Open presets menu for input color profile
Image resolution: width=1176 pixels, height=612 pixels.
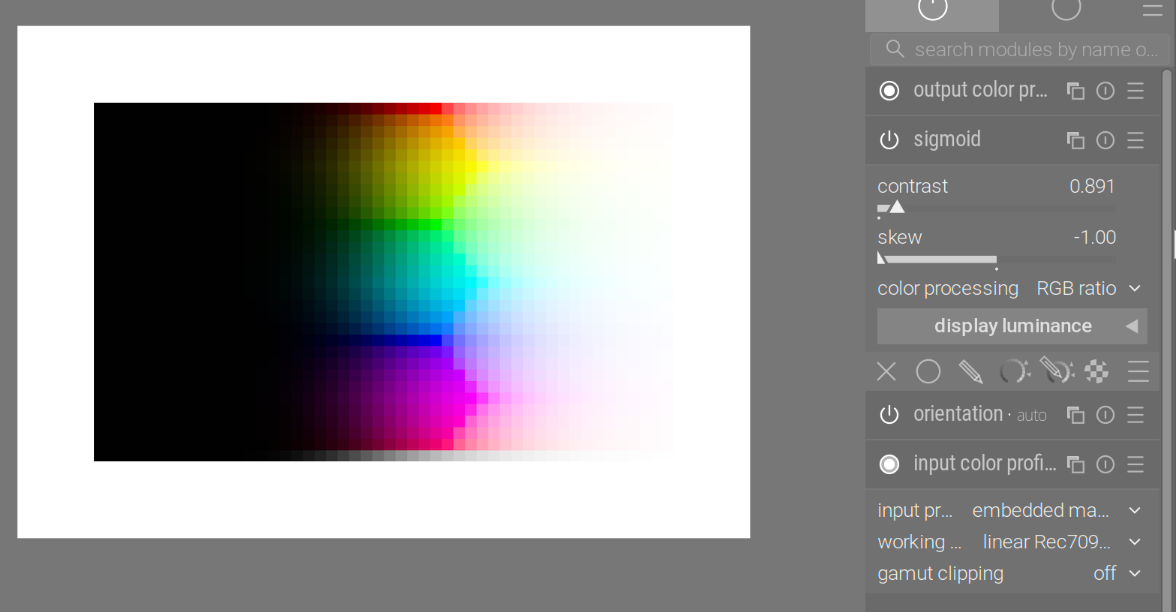(x=1136, y=464)
